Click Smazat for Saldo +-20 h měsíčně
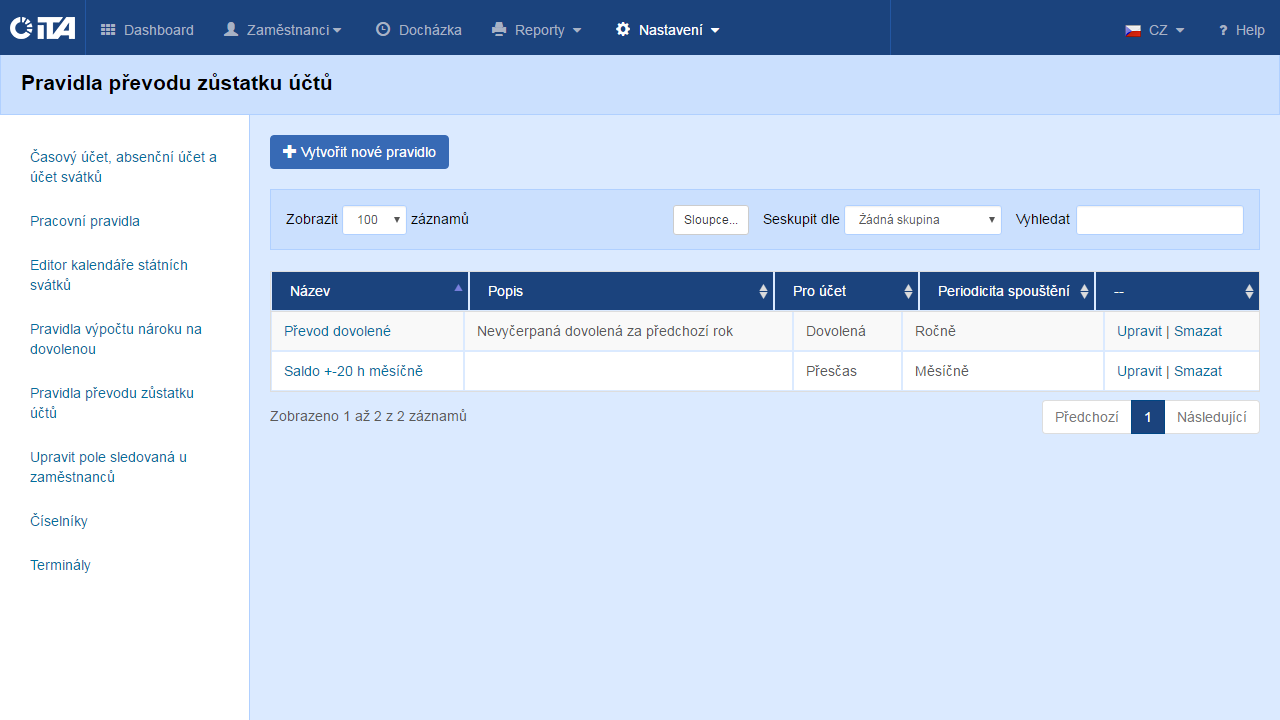The width and height of the screenshot is (1280, 720). pyautogui.click(x=1198, y=371)
